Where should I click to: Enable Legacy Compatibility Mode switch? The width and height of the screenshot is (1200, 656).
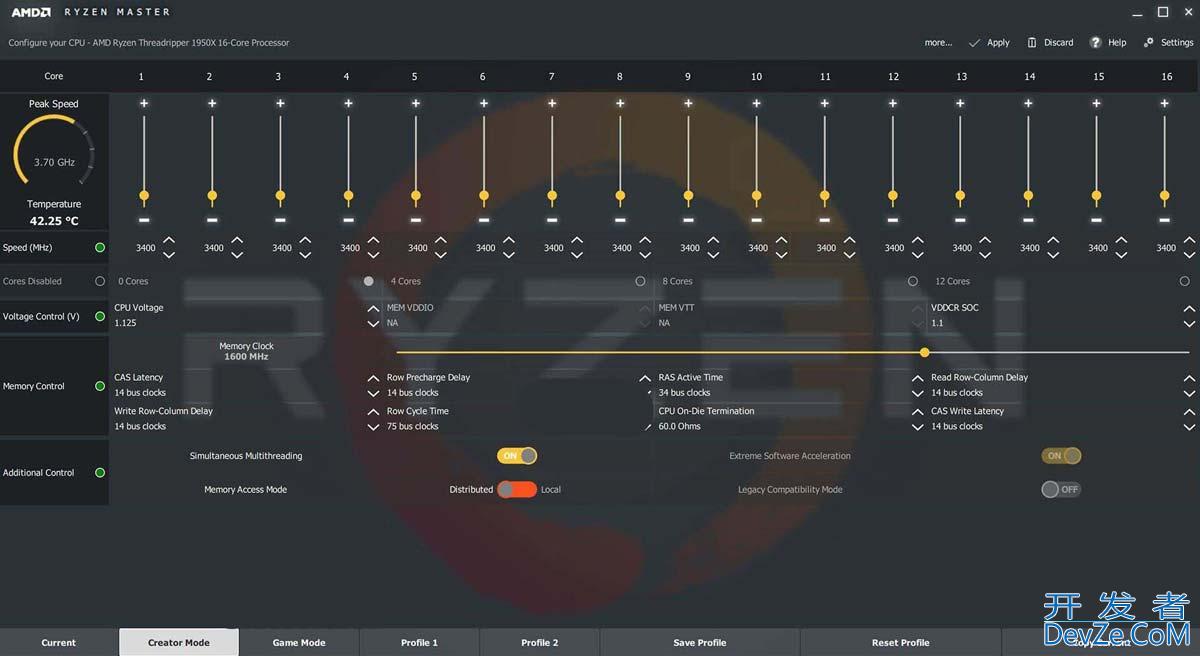click(x=1061, y=489)
